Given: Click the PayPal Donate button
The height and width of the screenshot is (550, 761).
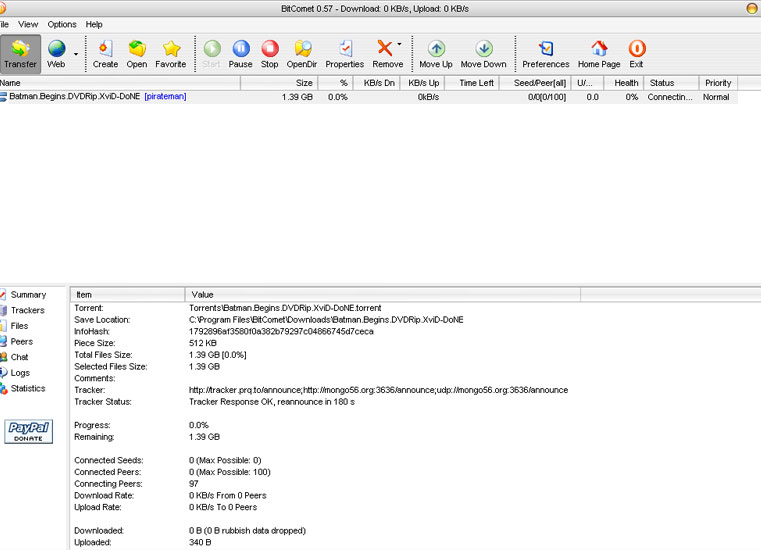Looking at the screenshot, I should [x=29, y=432].
